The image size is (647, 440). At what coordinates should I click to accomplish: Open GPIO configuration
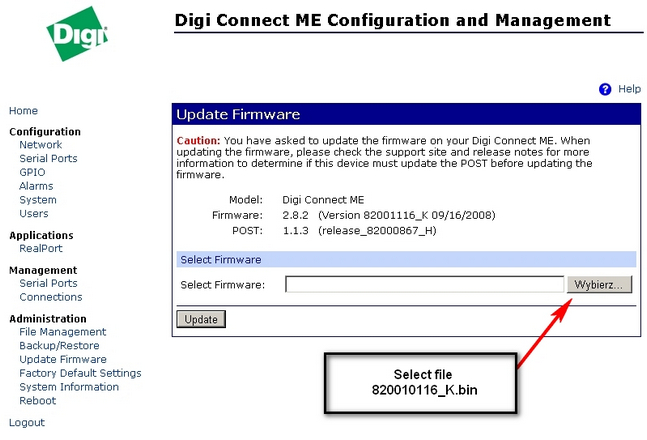(x=32, y=172)
